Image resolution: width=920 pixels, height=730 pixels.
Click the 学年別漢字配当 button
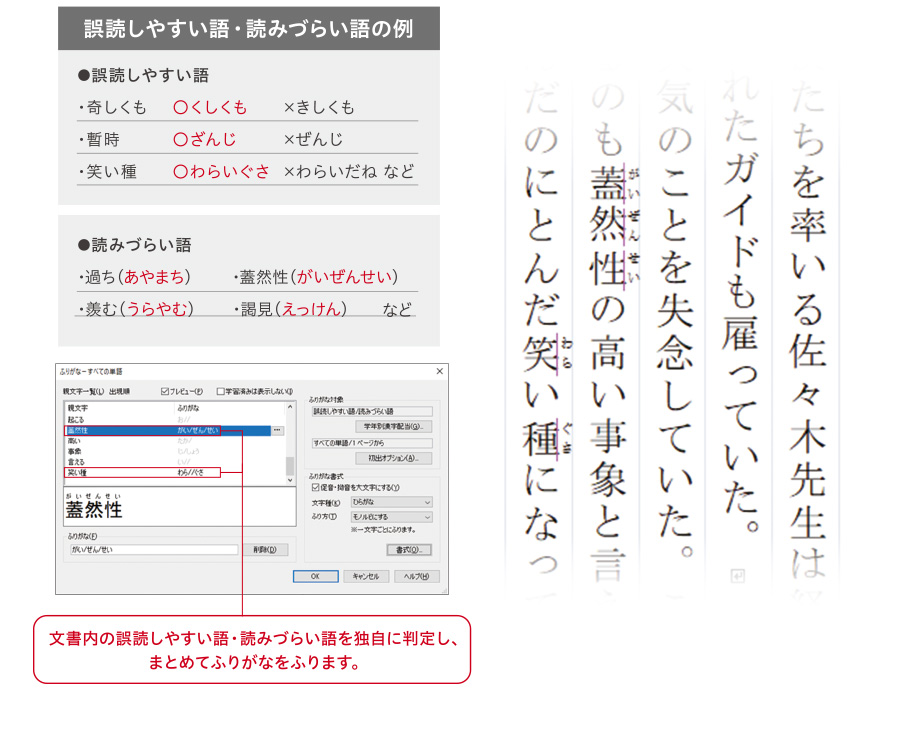394,427
